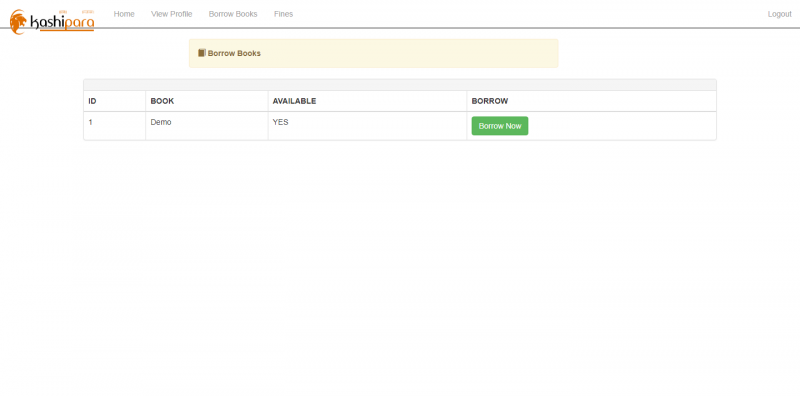
Task: Click the YES availability cell
Action: point(367,126)
